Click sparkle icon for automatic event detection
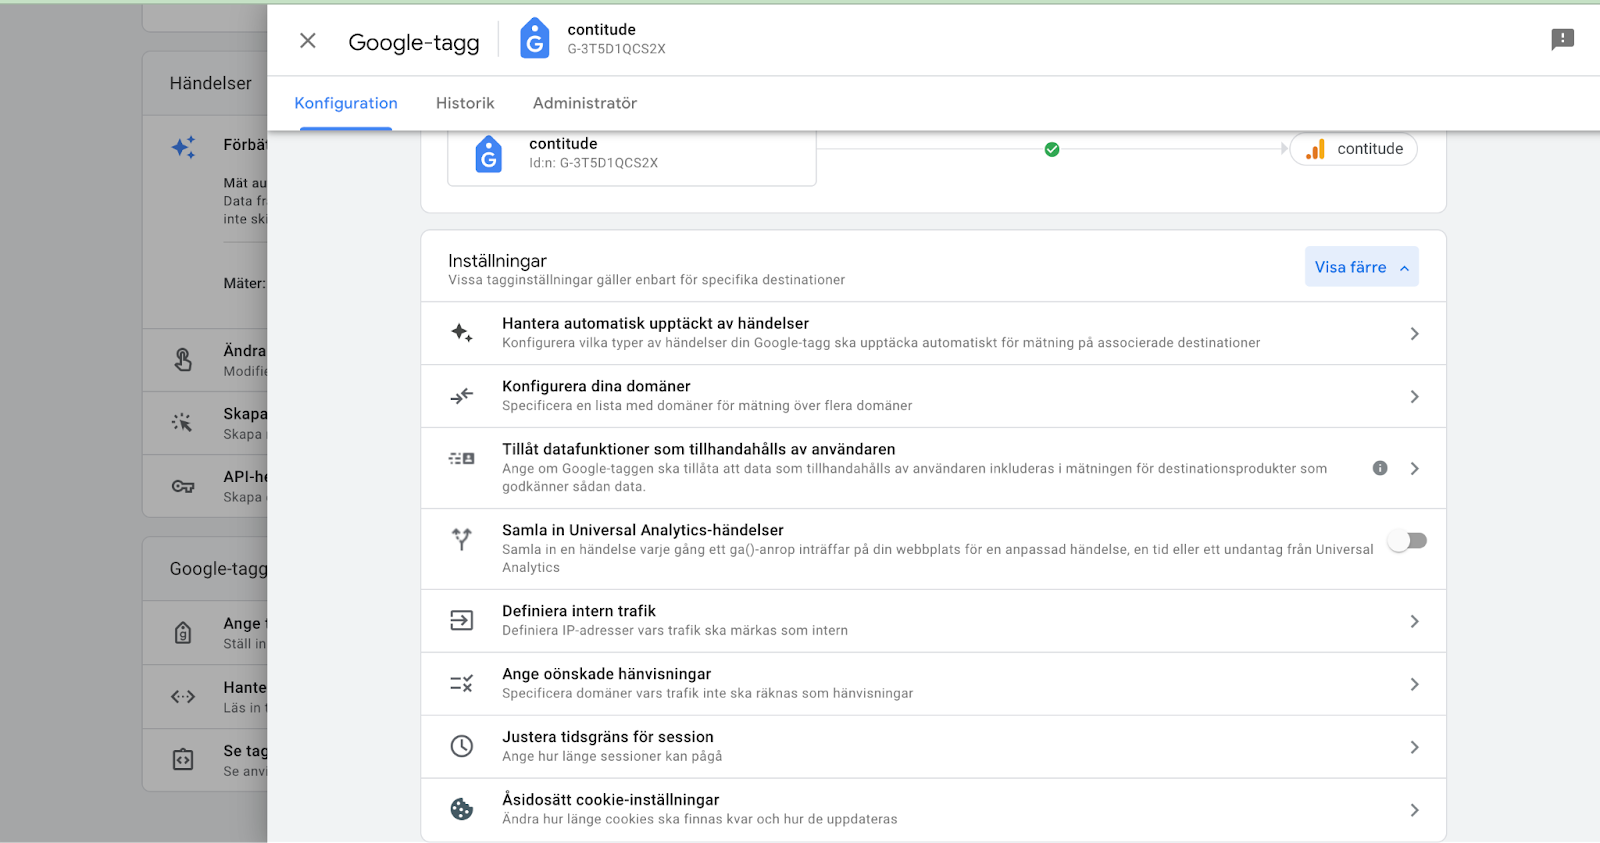 pyautogui.click(x=462, y=333)
